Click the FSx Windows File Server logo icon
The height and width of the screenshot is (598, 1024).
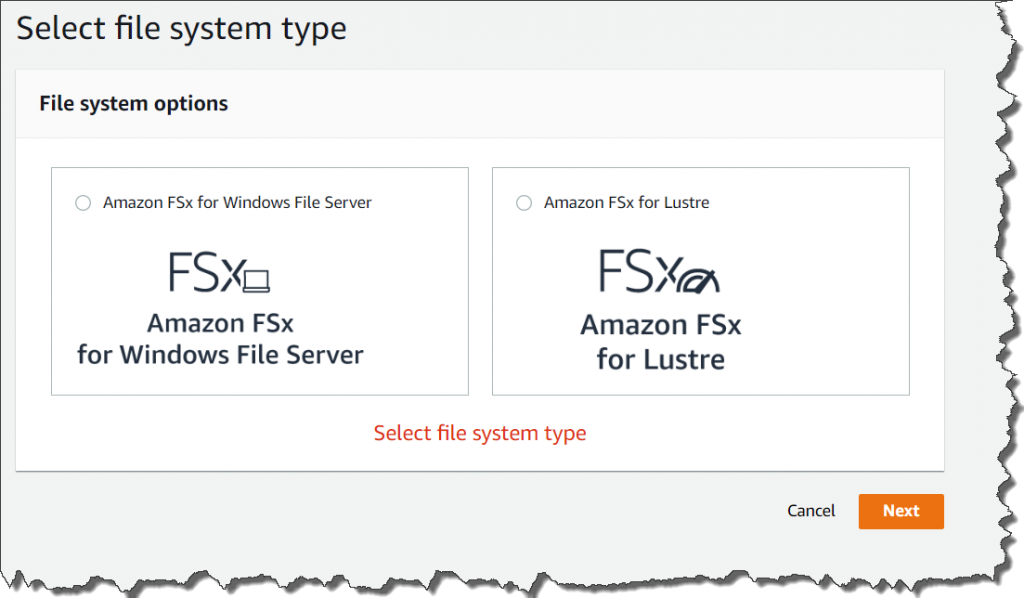point(219,272)
